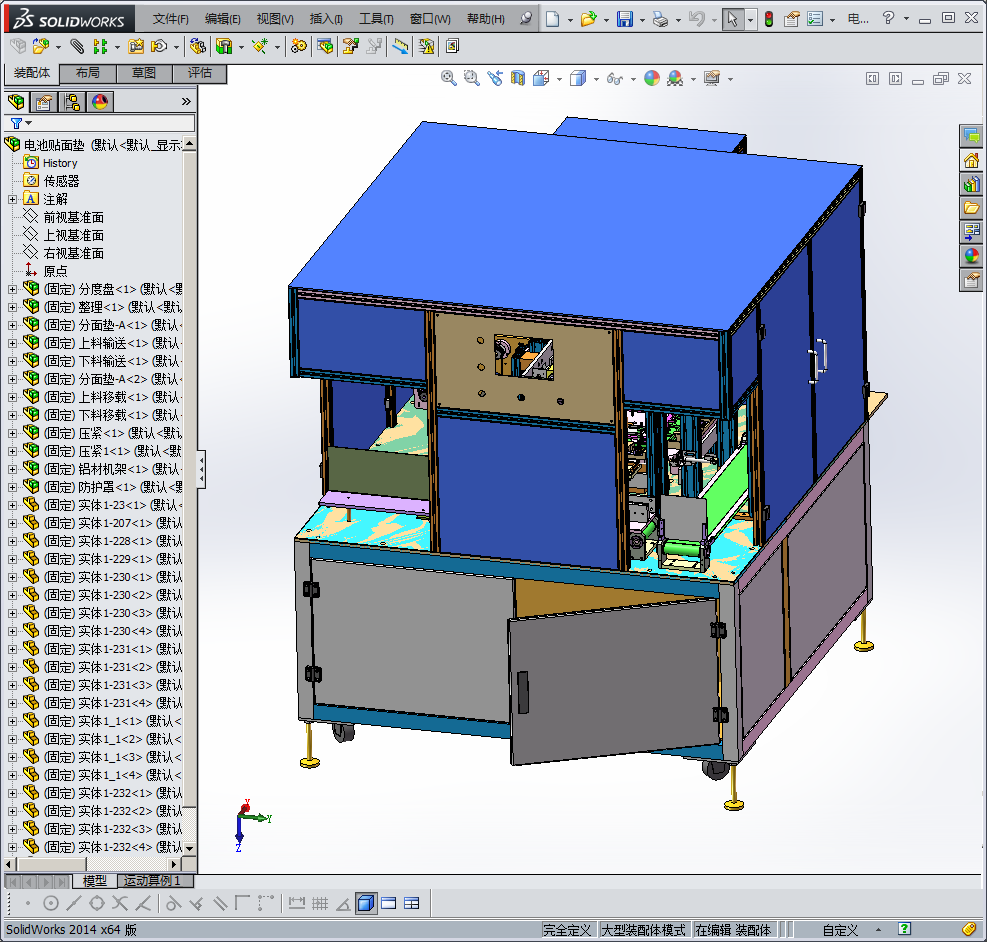Click the Previous View icon
987x942 pixels.
tap(495, 78)
